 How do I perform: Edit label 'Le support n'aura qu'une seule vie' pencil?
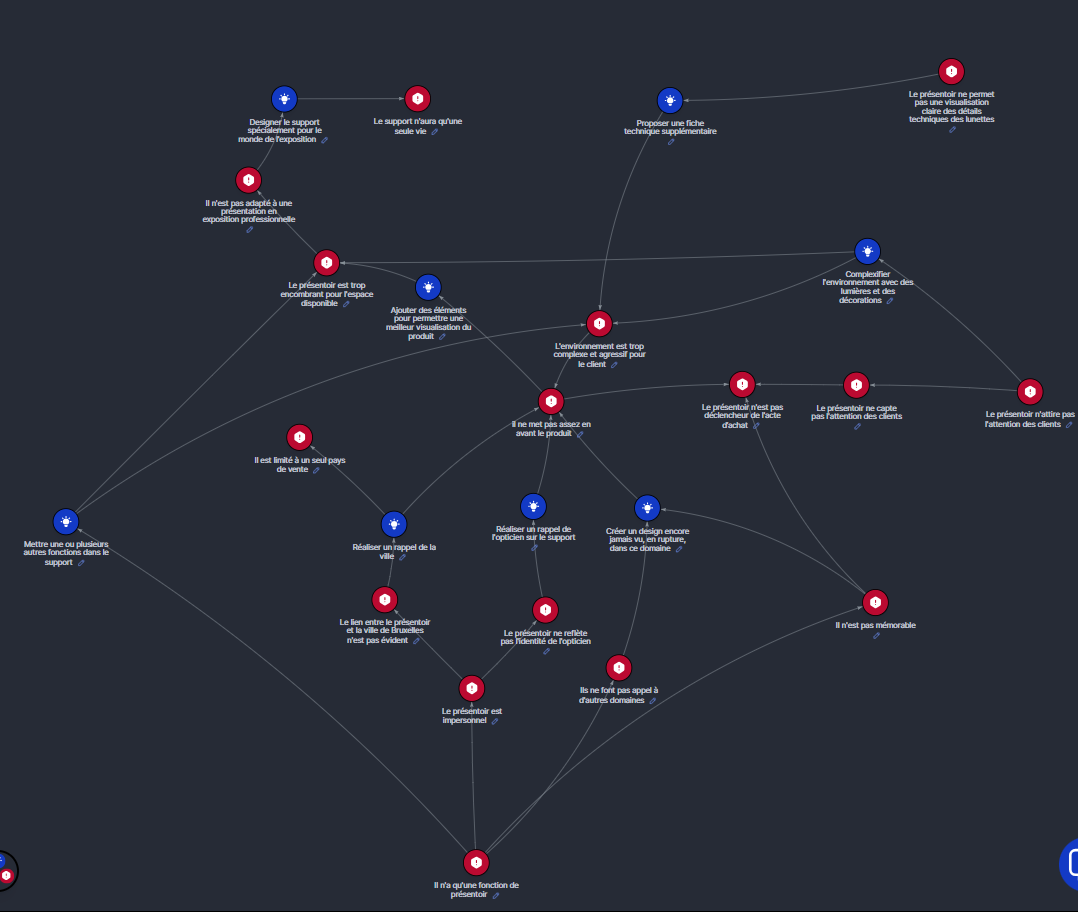[434, 132]
